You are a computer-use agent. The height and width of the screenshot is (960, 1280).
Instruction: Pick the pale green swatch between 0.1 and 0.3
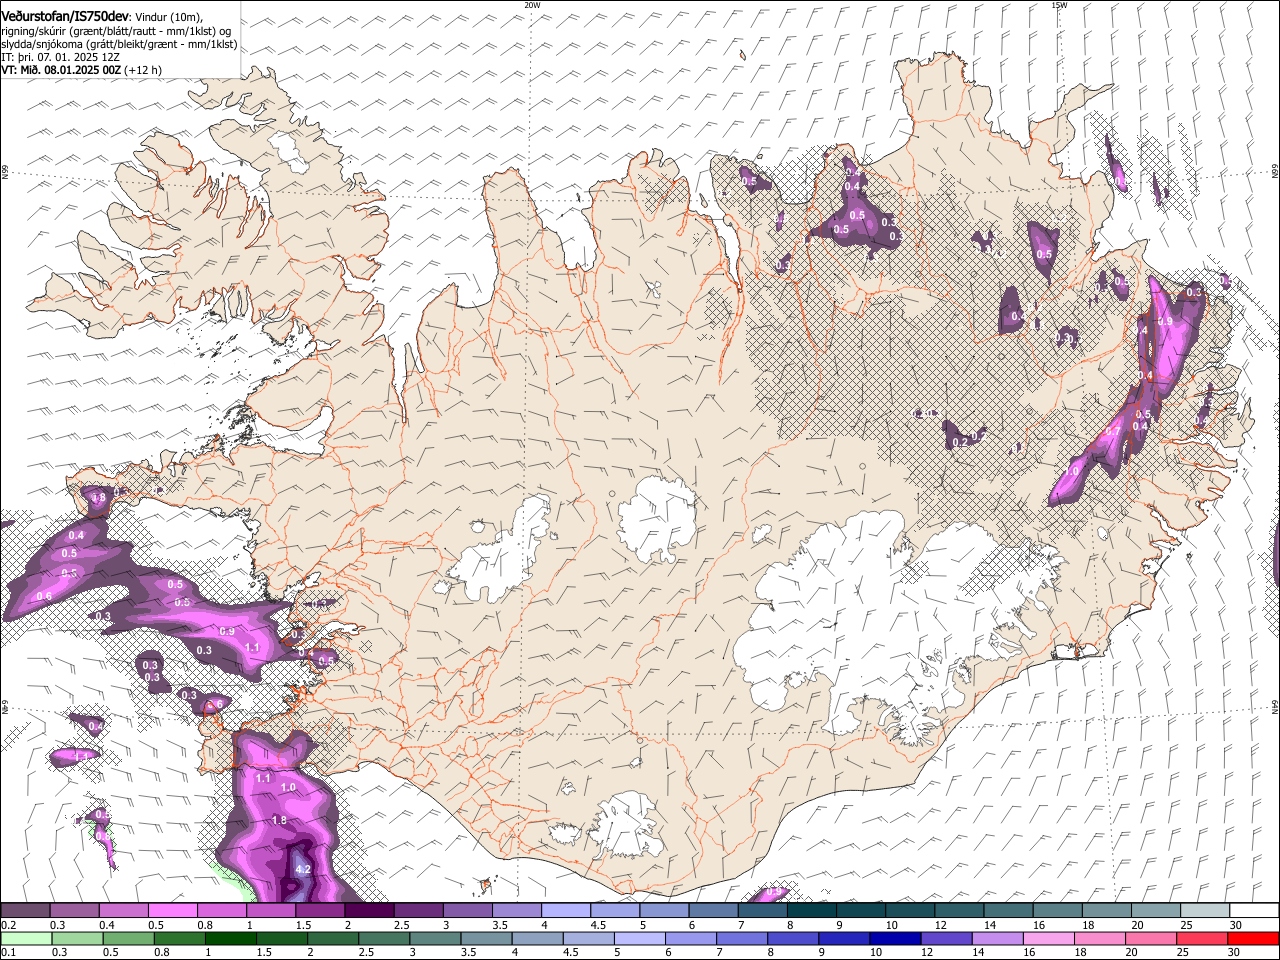click(26, 938)
